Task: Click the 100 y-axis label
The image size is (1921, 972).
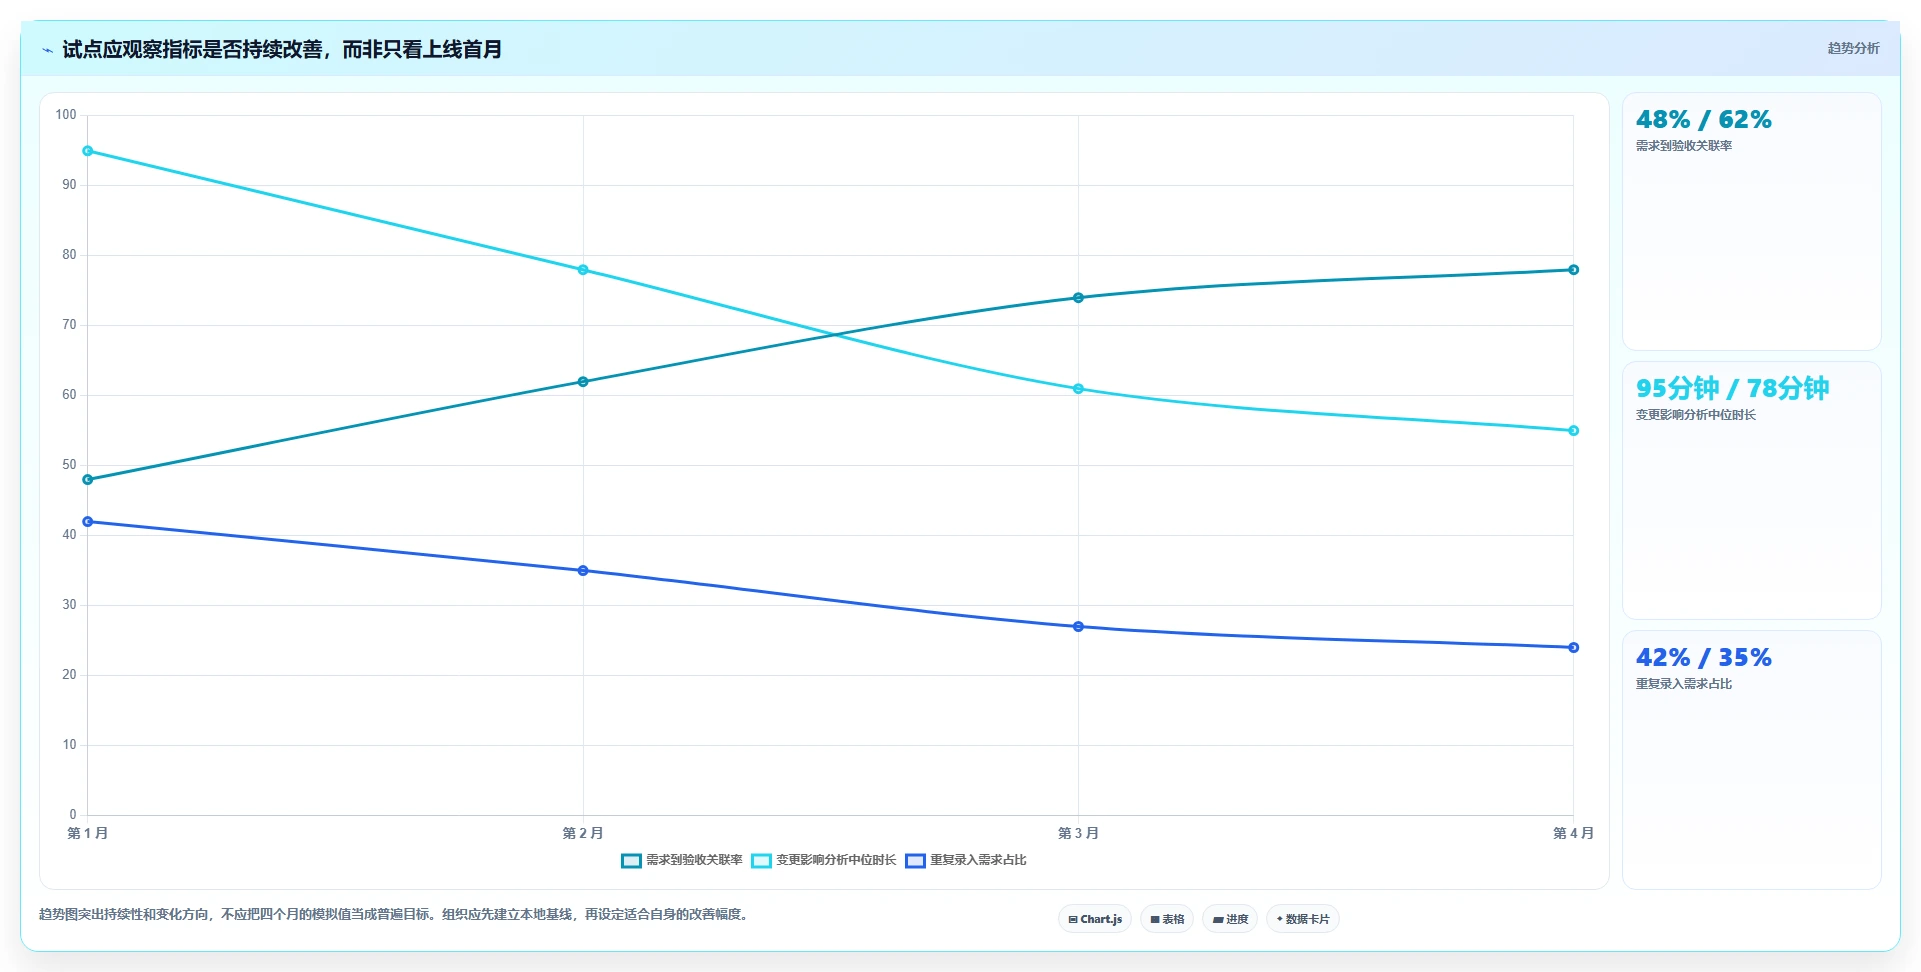Action: click(66, 115)
